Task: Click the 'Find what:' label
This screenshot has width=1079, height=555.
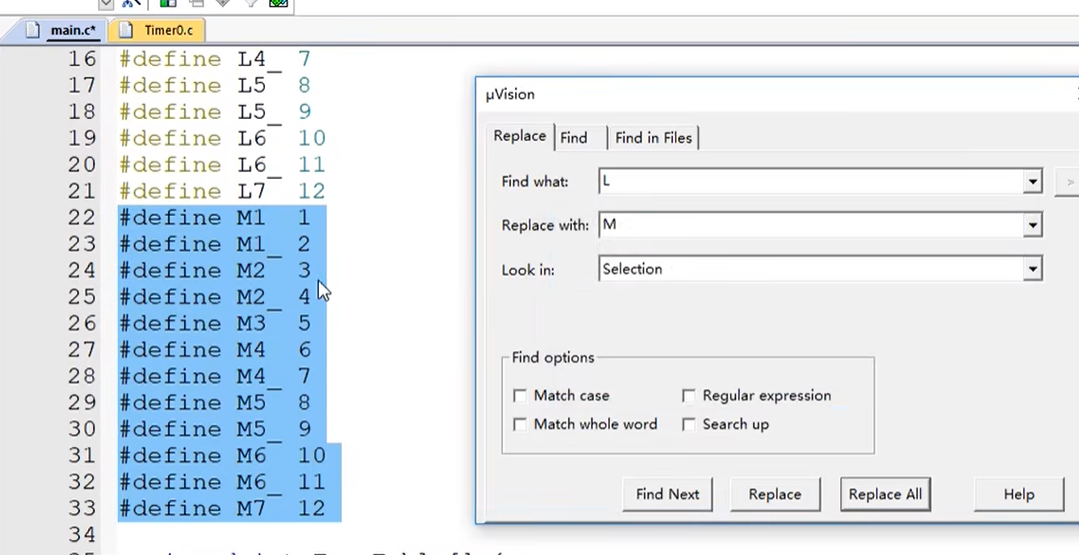Action: point(535,182)
